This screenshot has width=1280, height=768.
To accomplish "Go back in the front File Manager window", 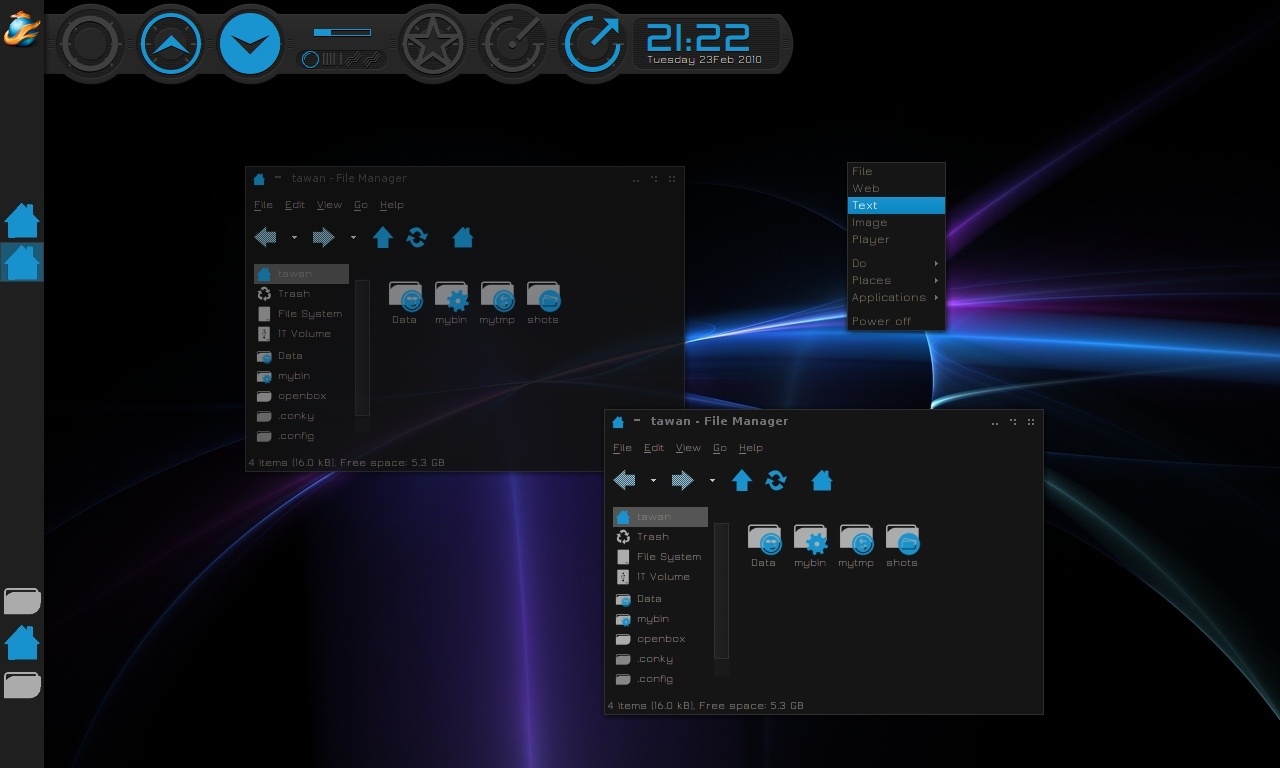I will point(625,481).
